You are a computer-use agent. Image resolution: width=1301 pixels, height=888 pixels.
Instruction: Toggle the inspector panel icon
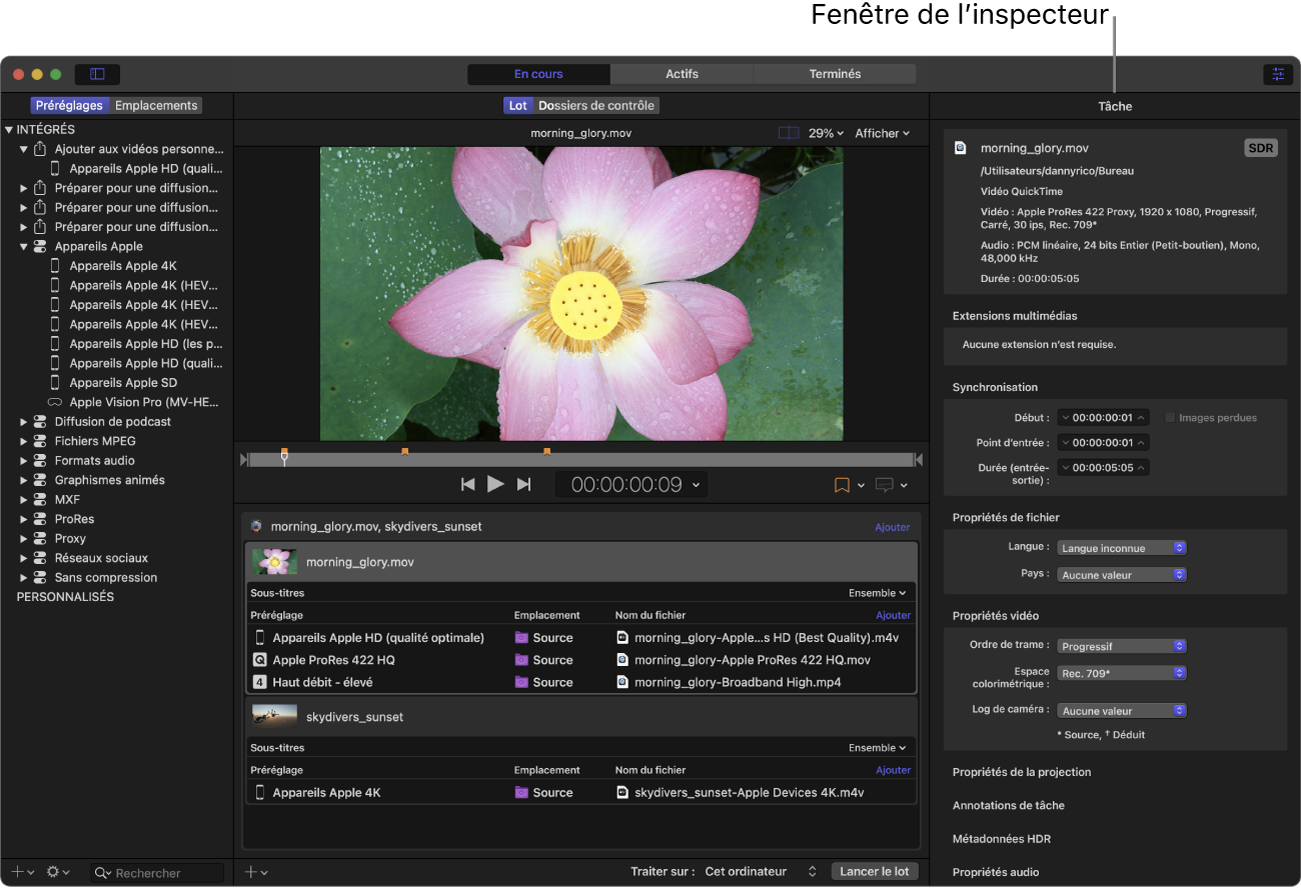(1276, 74)
